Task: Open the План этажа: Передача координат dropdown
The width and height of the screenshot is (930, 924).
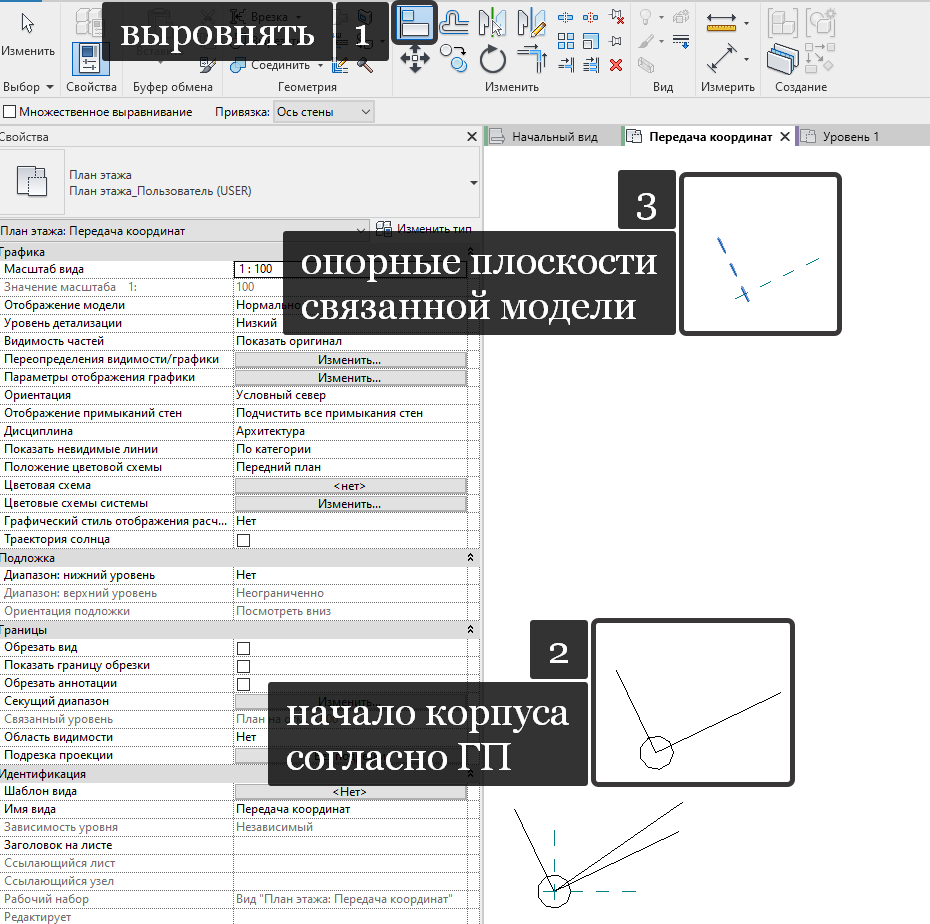Action: (183, 231)
